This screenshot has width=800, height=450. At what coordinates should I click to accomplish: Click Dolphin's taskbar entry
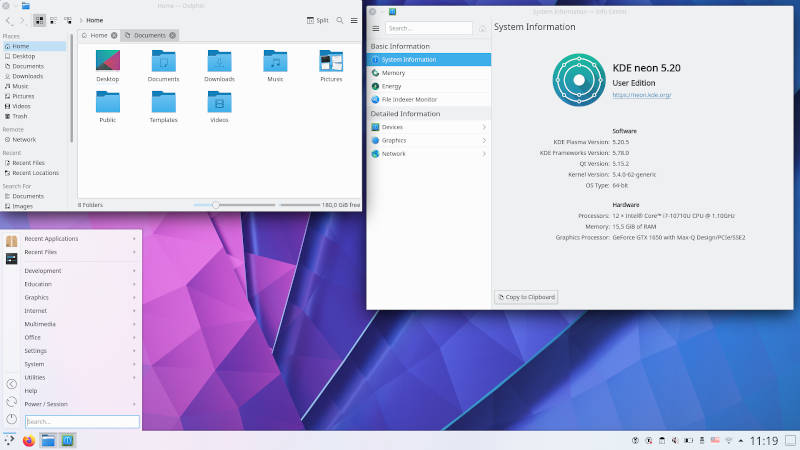click(x=48, y=440)
